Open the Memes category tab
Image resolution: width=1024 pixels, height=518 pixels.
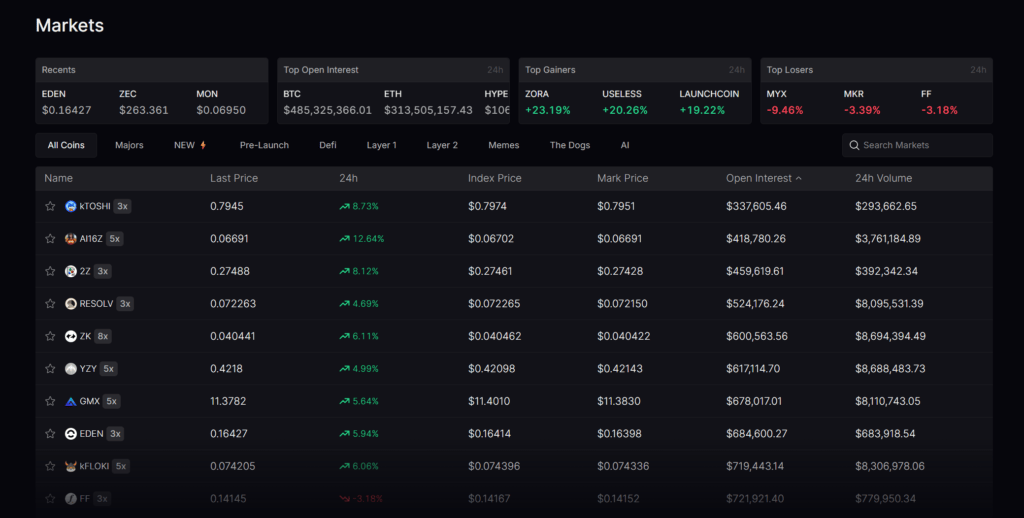(x=503, y=145)
